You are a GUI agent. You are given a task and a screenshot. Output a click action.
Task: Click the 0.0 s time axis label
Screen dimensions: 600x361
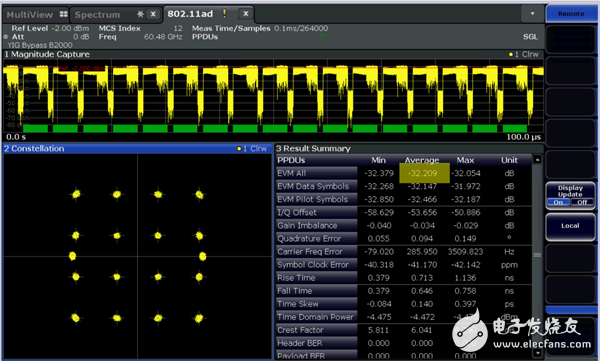click(x=16, y=137)
